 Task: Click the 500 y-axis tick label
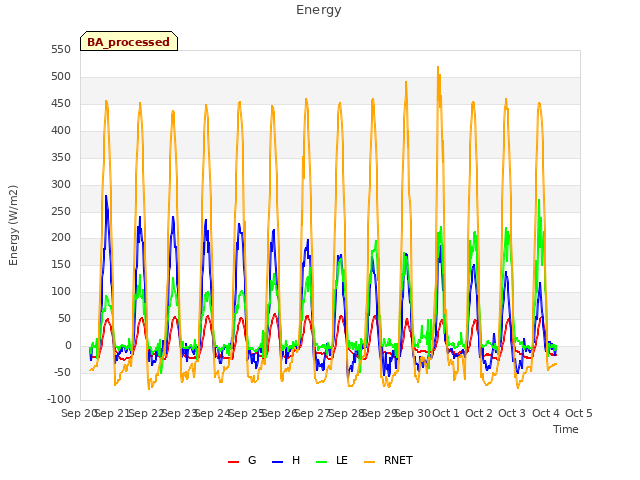[61, 77]
